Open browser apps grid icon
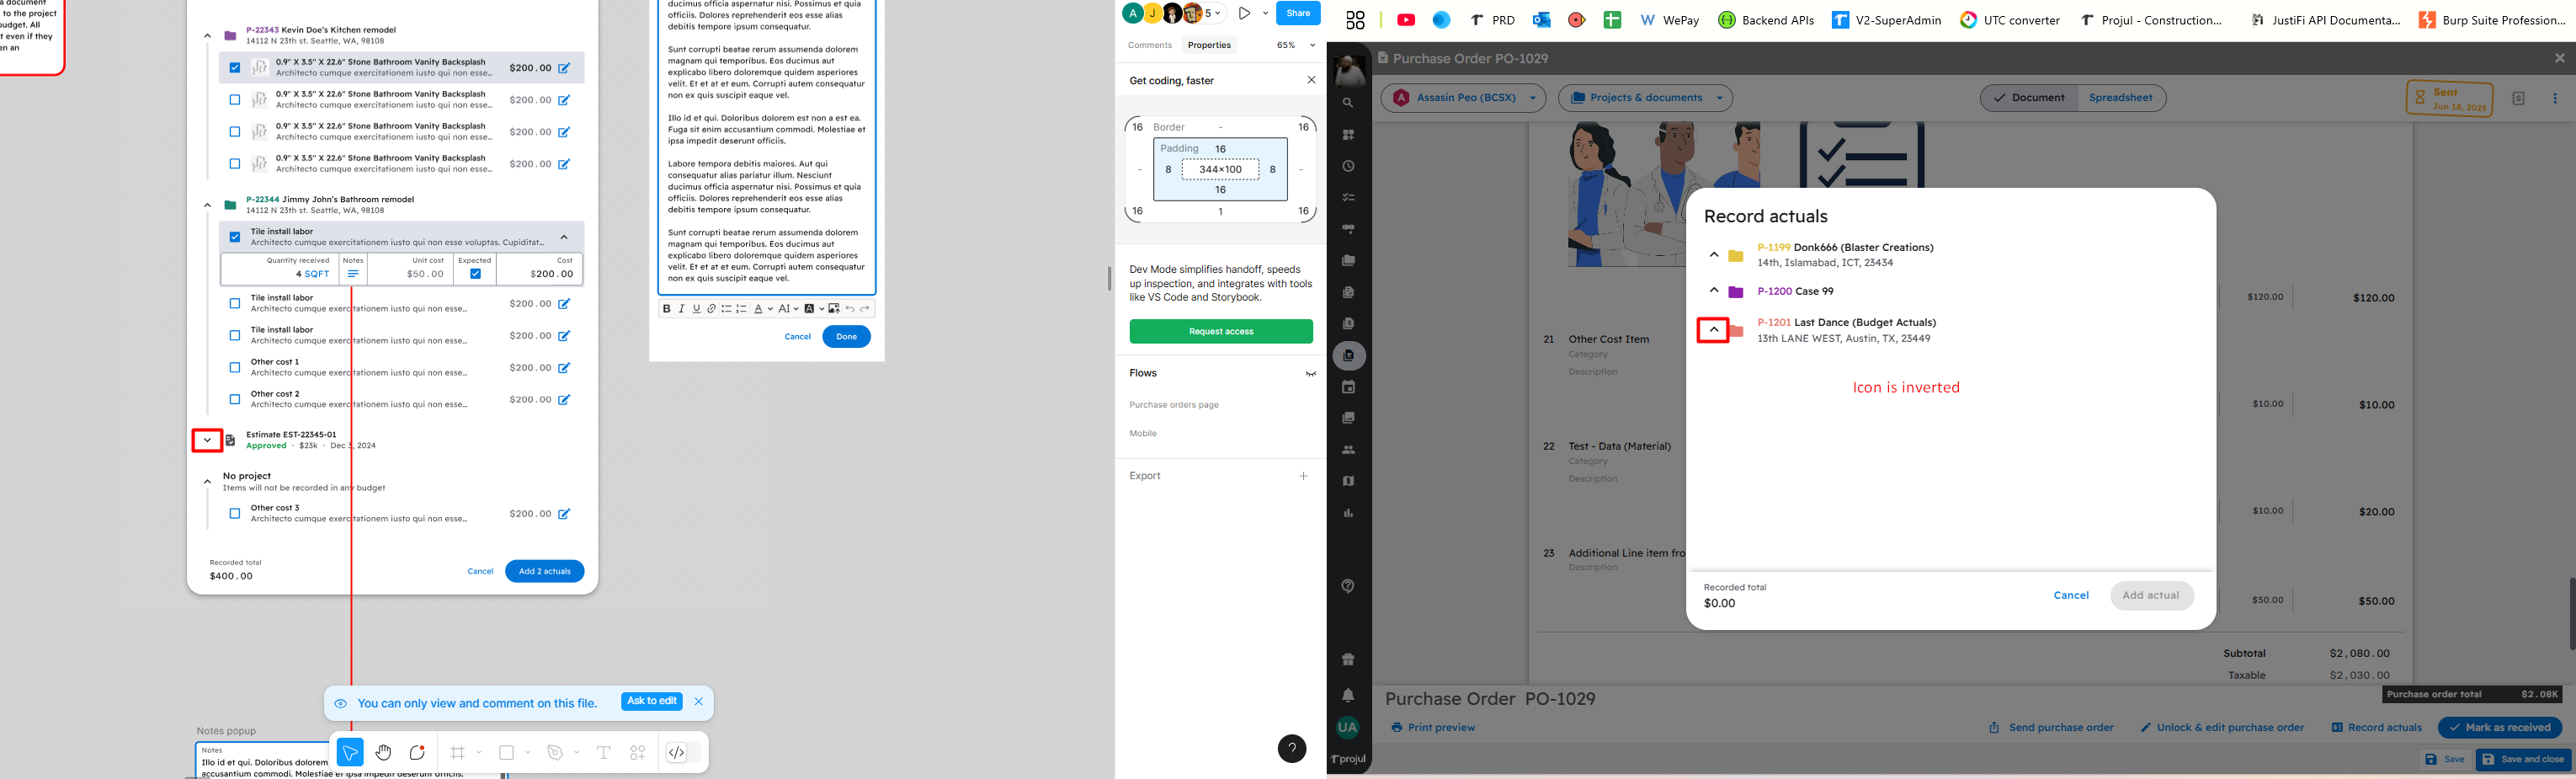This screenshot has height=779, width=2576. click(x=1355, y=20)
